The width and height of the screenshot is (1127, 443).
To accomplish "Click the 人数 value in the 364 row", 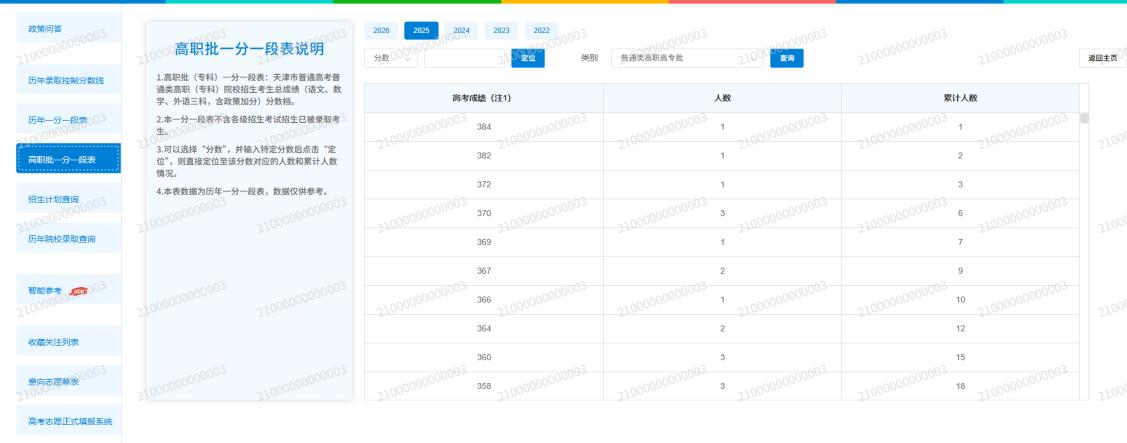I will (x=722, y=329).
